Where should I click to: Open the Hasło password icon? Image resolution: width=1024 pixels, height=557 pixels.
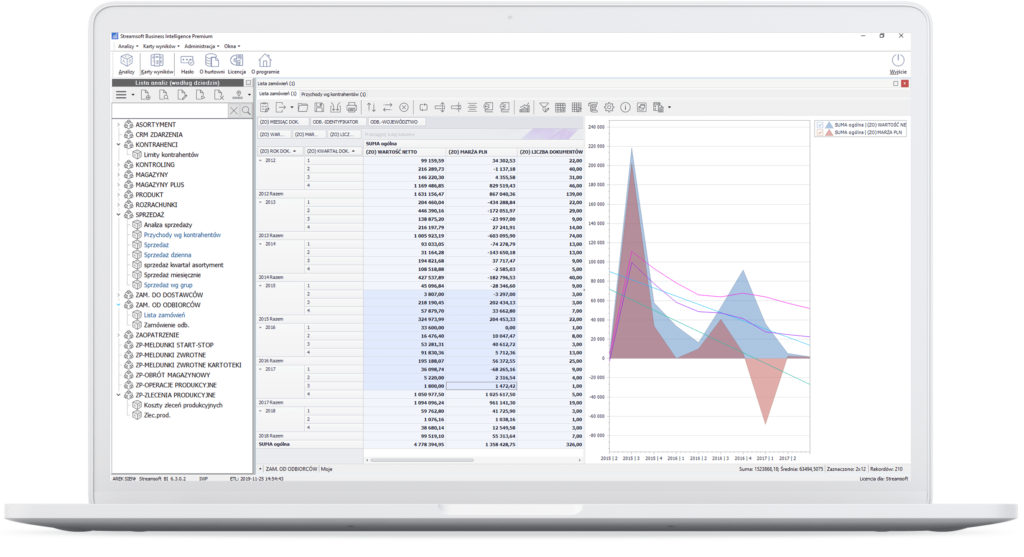point(186,62)
